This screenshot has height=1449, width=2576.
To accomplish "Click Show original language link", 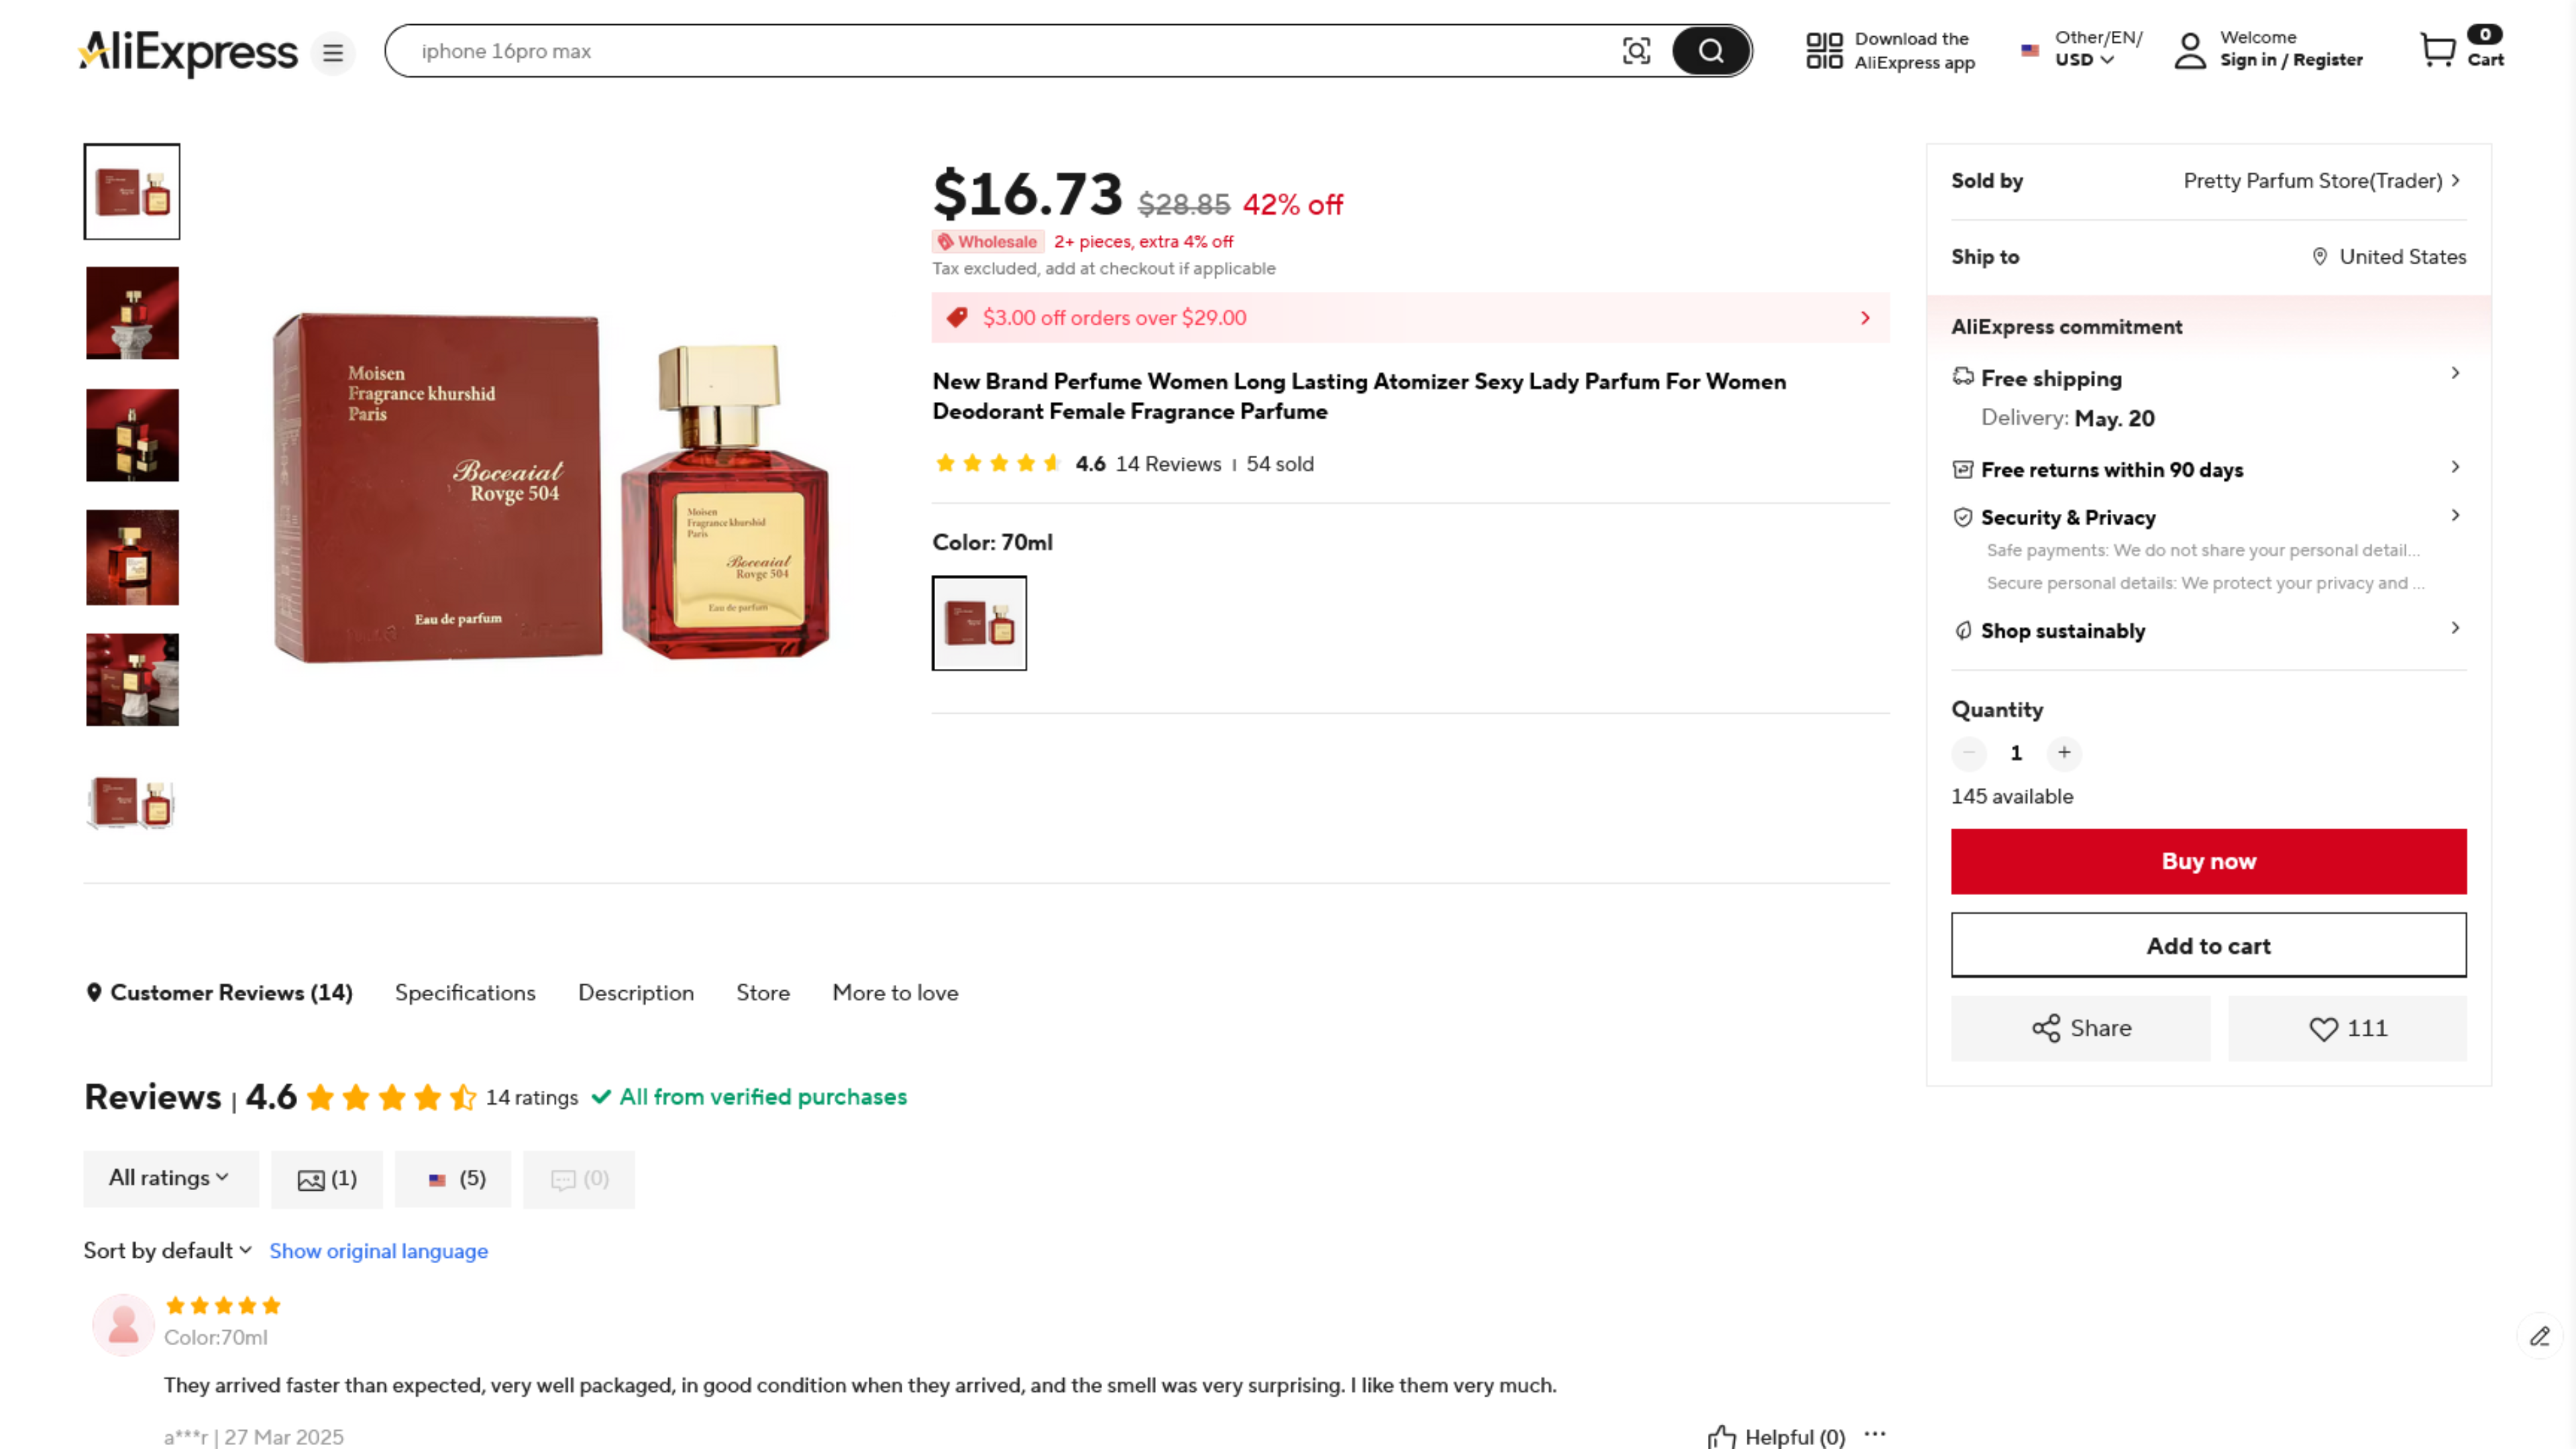I will (x=378, y=1251).
